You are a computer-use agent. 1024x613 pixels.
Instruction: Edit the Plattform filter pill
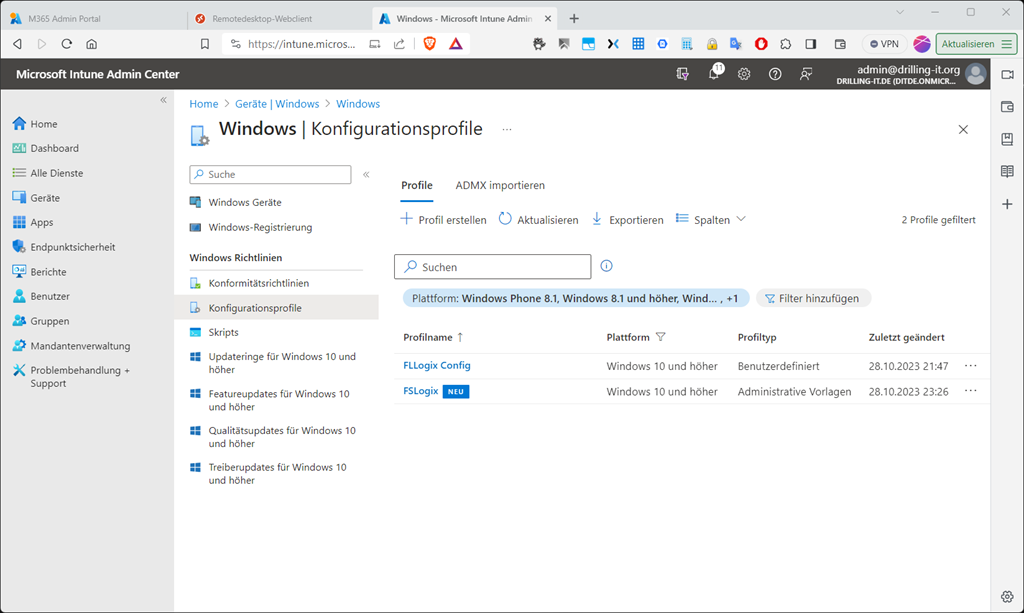(x=575, y=298)
